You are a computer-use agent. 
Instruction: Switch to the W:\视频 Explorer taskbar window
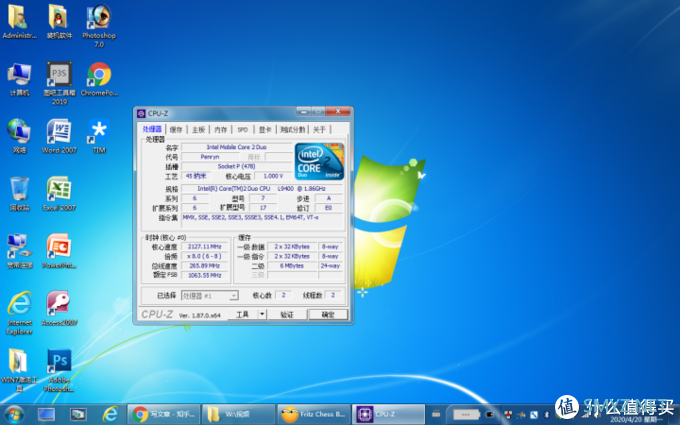pos(239,415)
